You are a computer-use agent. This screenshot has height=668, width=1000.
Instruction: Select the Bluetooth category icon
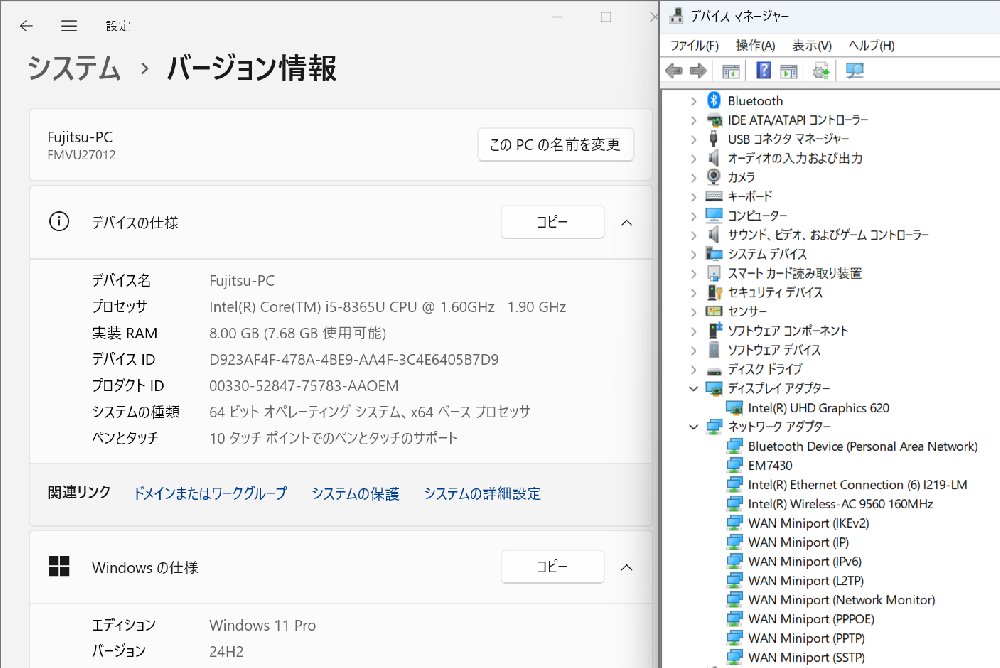point(714,100)
